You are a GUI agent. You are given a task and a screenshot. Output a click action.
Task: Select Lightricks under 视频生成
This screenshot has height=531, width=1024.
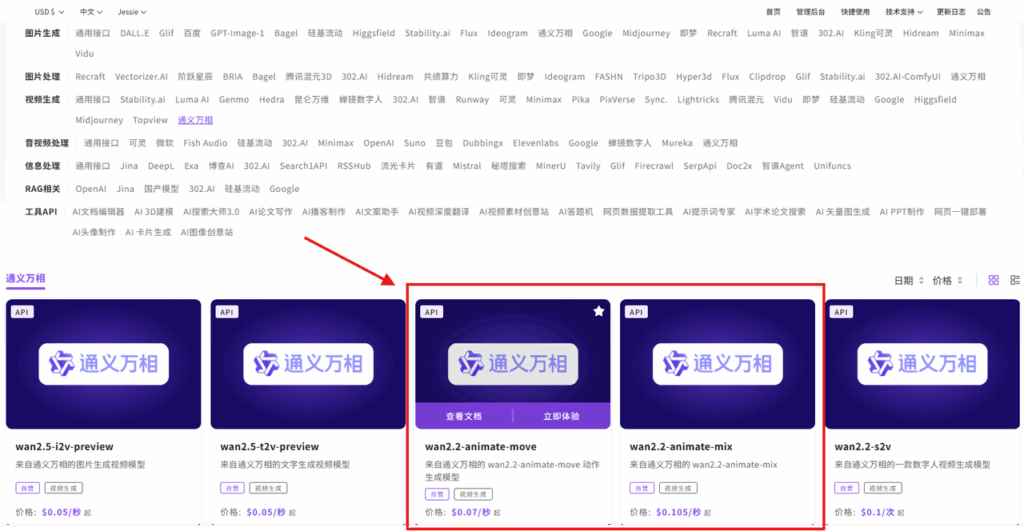point(698,100)
